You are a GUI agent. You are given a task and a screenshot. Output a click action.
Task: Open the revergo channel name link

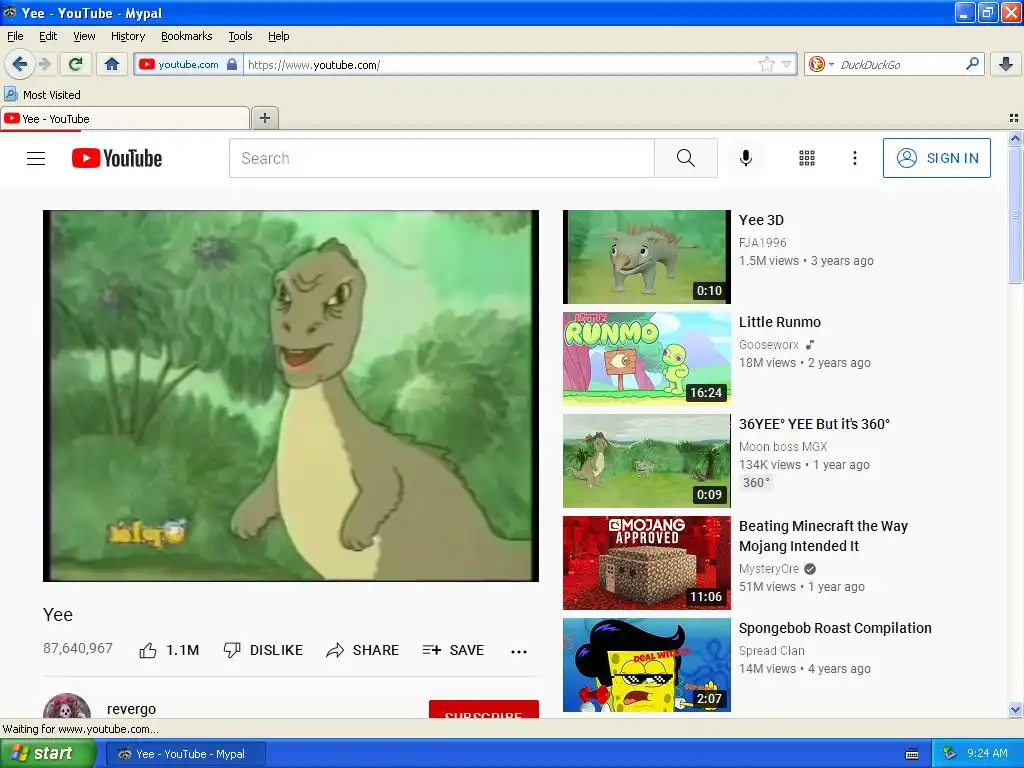point(131,709)
